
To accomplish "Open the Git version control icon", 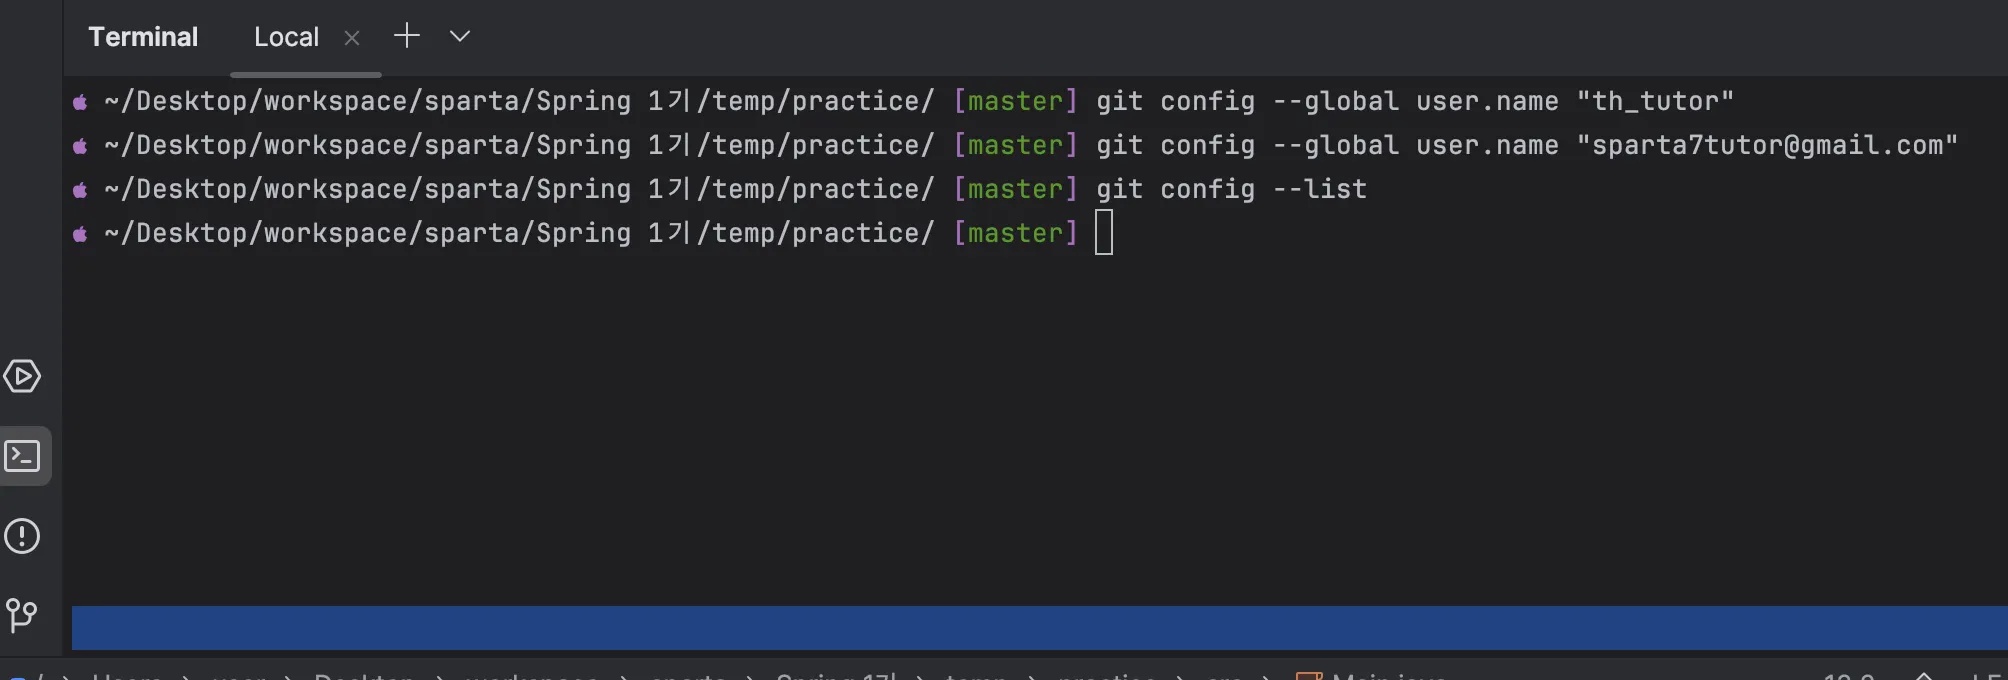I will (22, 614).
